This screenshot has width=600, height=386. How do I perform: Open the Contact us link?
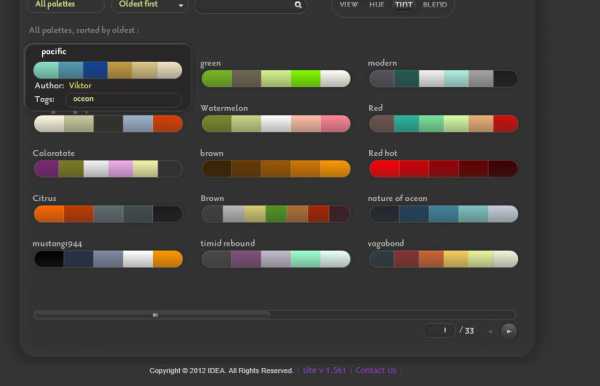[376, 370]
